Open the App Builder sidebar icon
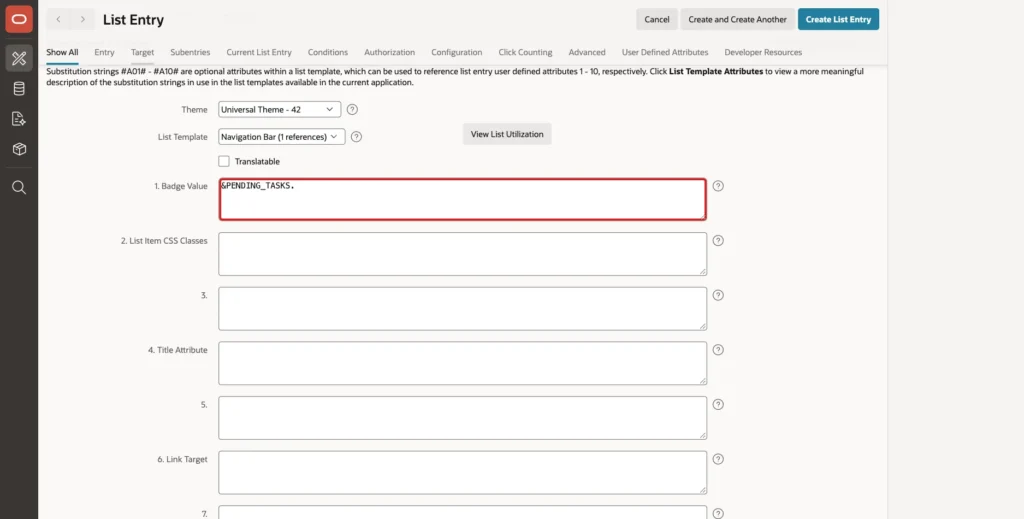 tap(19, 58)
